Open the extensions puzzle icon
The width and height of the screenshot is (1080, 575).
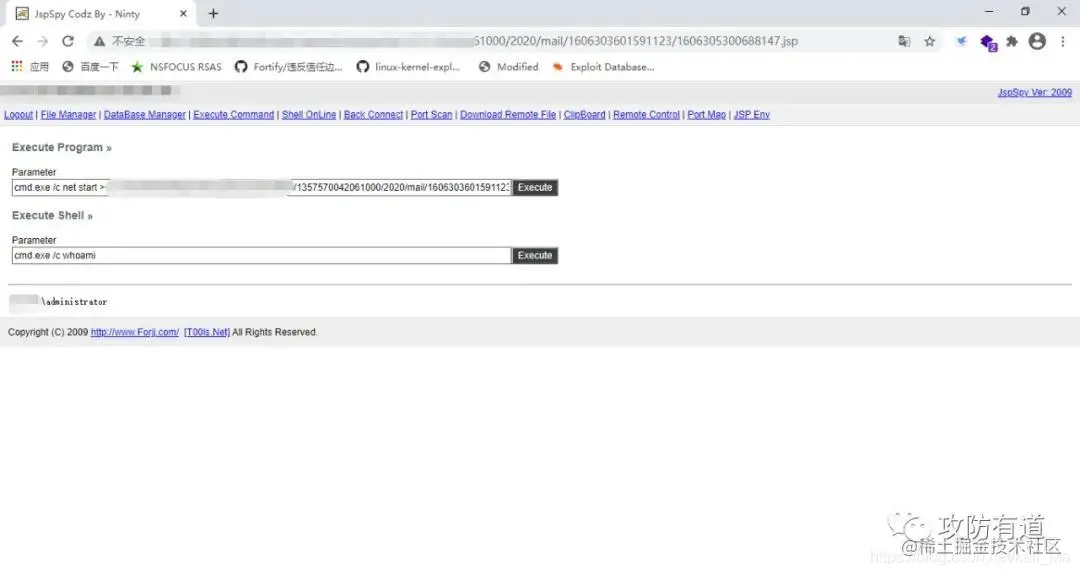(1012, 41)
